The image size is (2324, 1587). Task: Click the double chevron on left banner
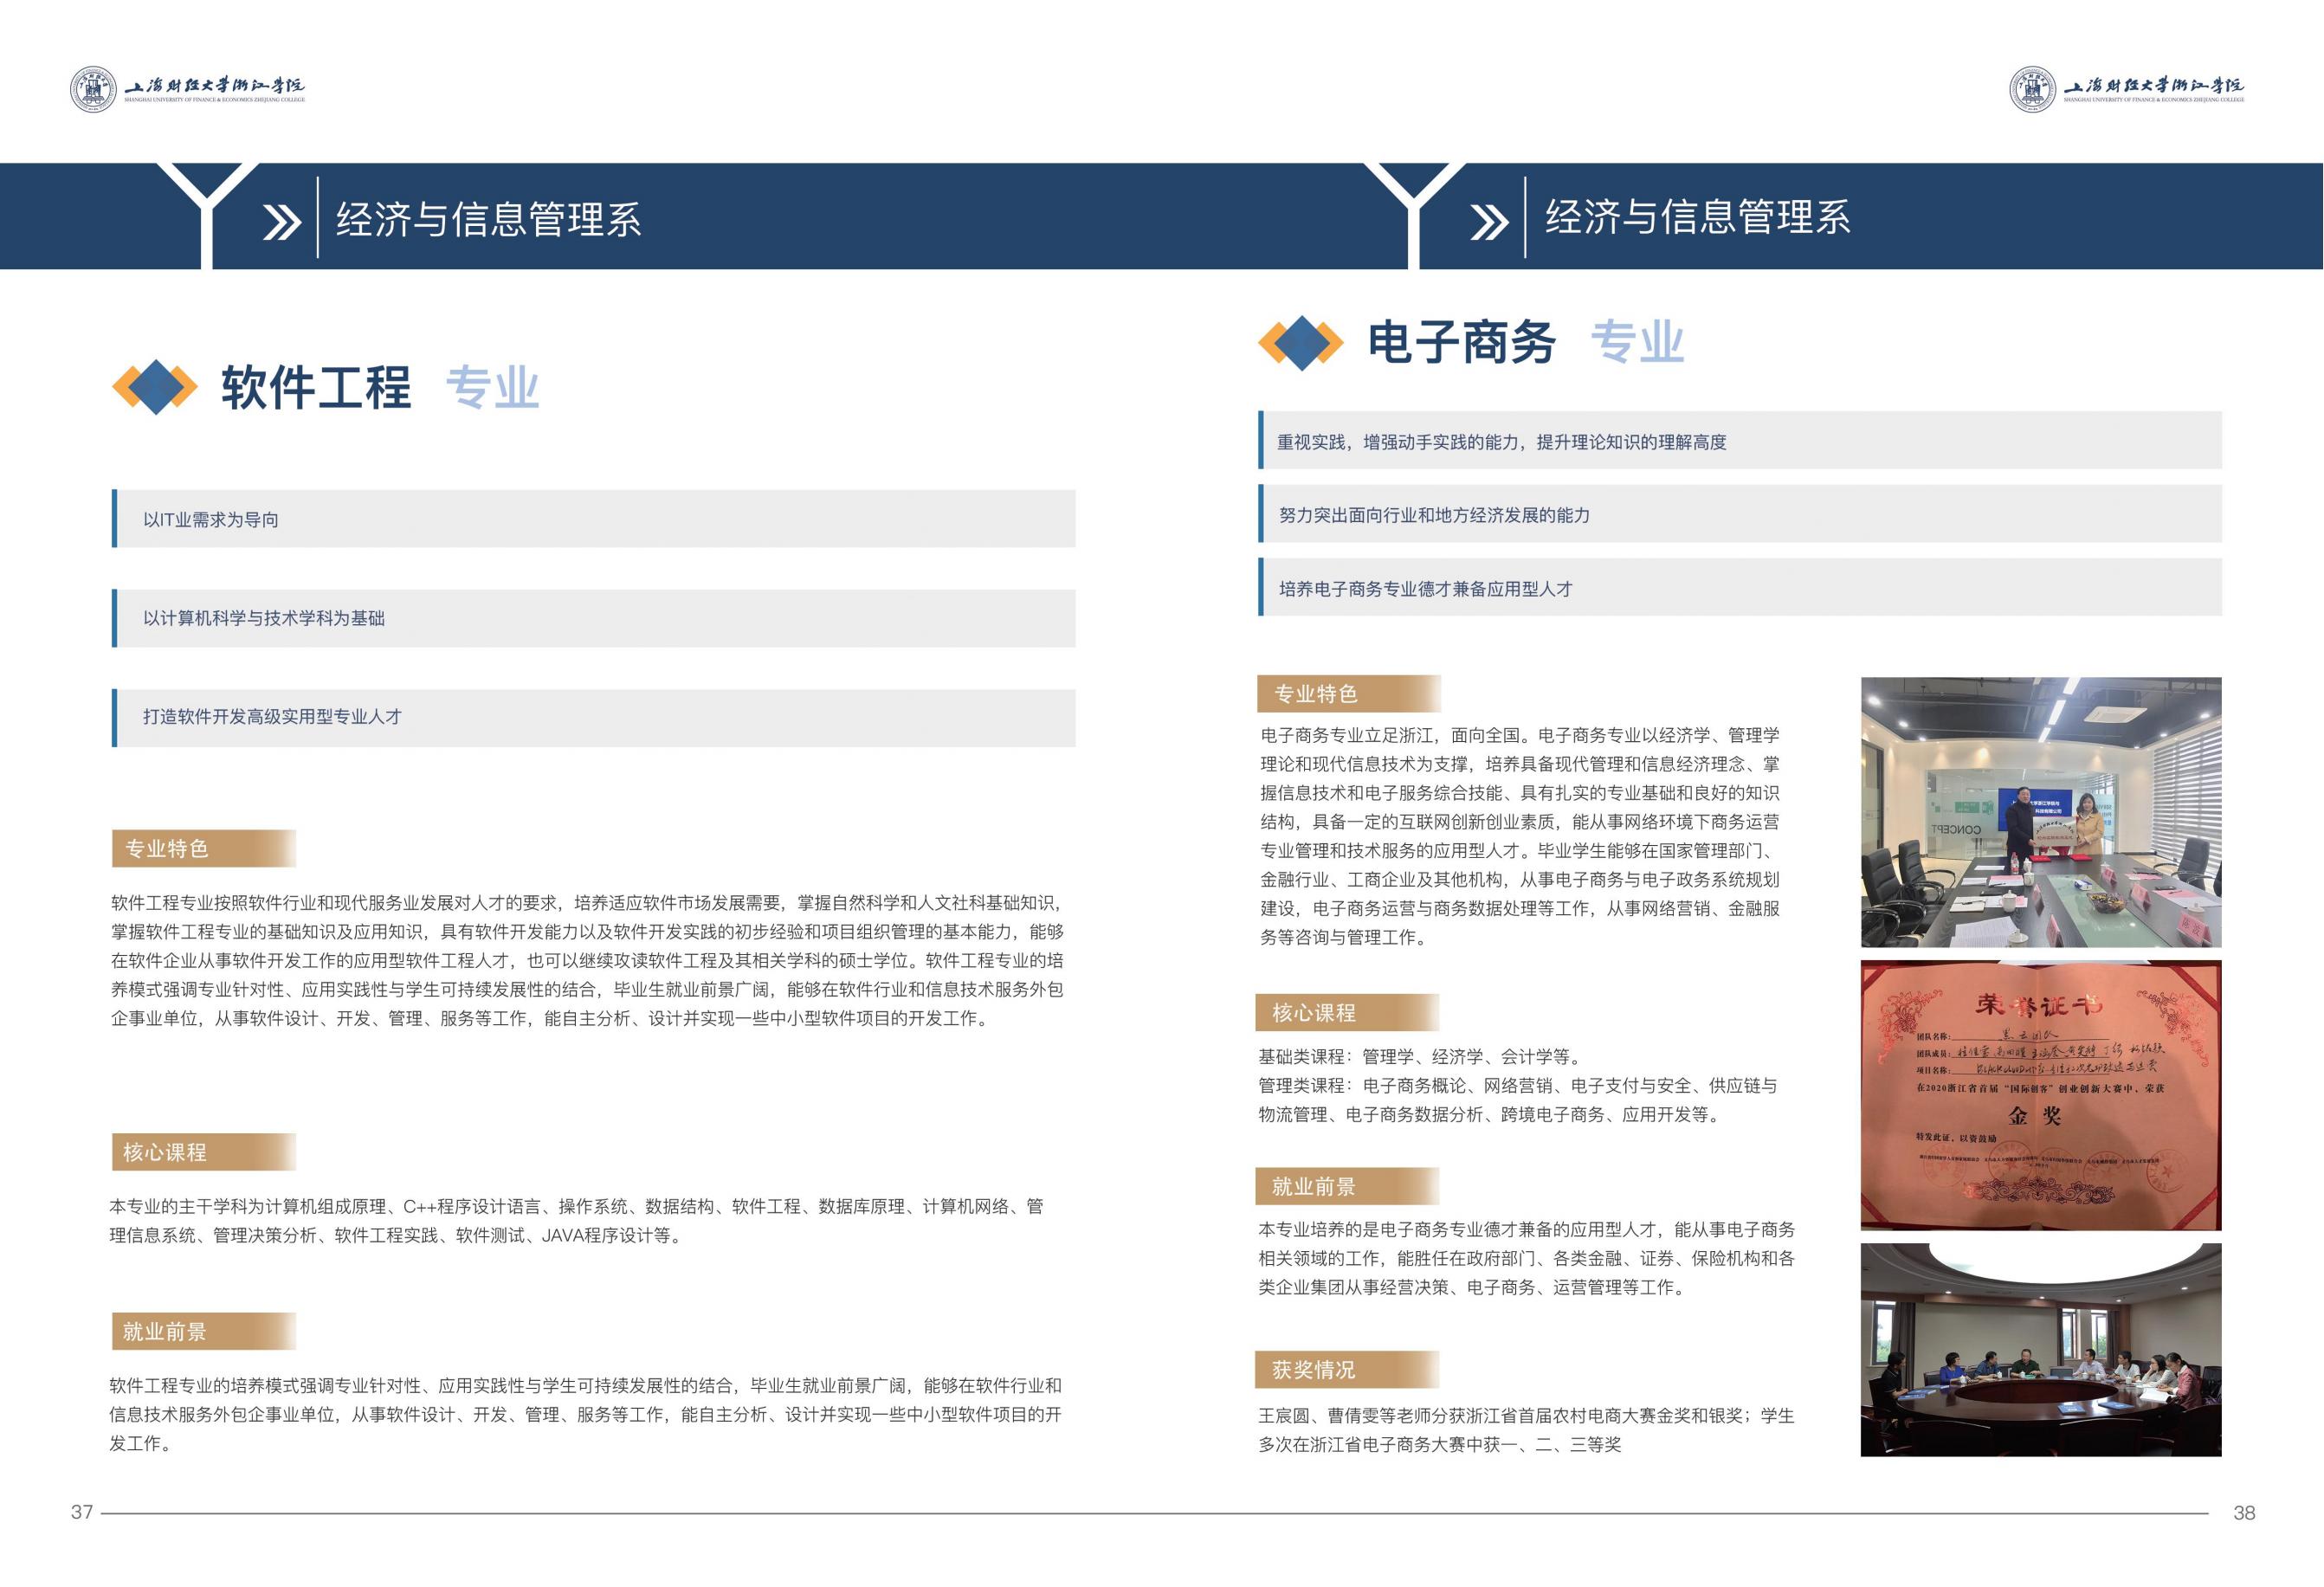coord(281,222)
